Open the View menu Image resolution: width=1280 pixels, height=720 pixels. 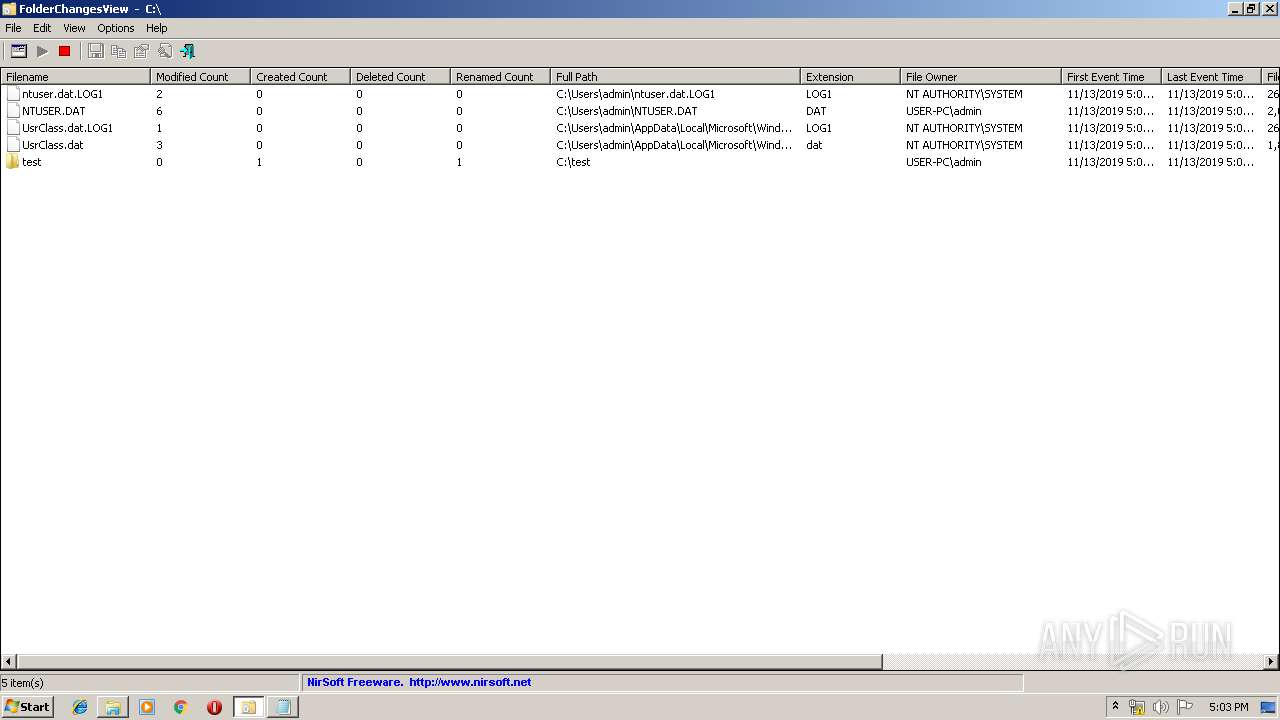click(x=74, y=28)
